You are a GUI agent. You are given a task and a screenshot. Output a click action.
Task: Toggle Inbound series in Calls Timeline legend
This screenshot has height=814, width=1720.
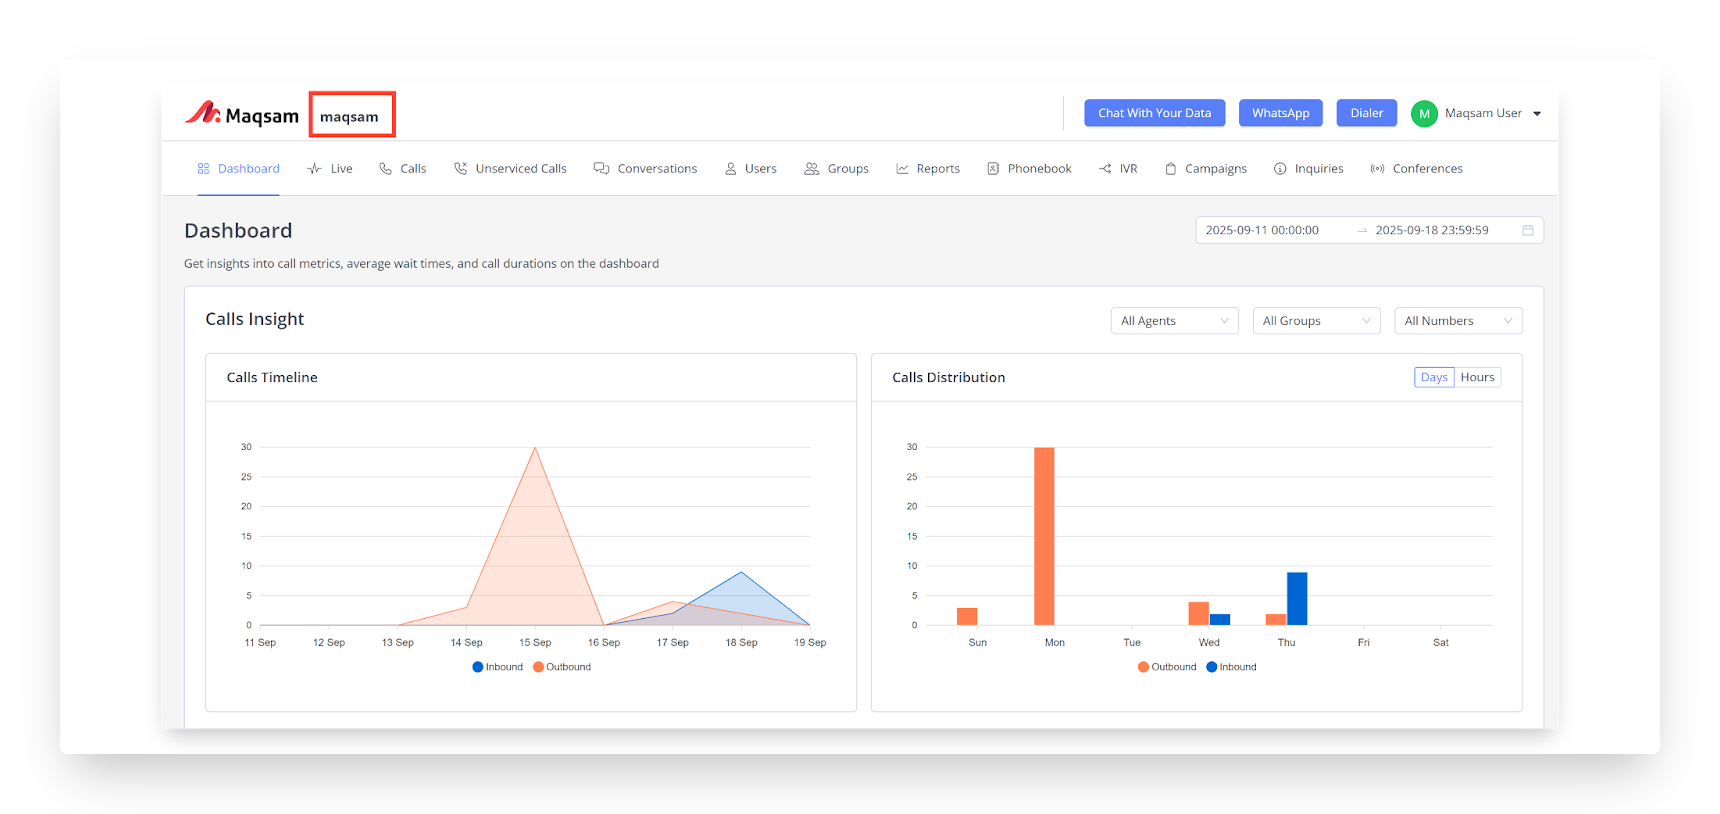(498, 667)
